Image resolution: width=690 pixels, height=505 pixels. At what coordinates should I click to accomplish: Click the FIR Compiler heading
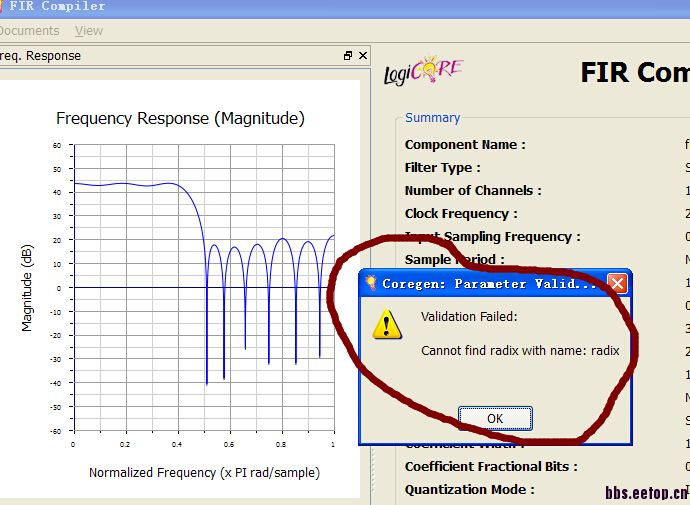click(x=635, y=72)
